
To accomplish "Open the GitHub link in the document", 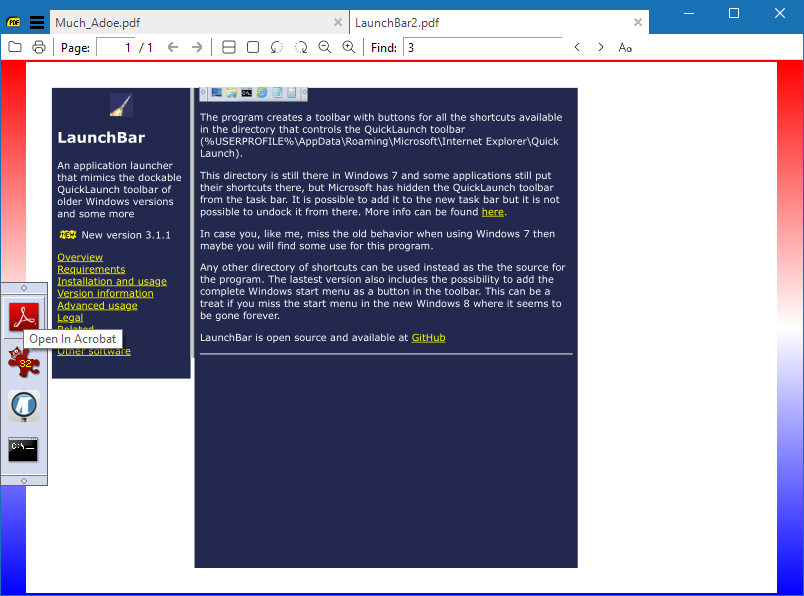I will 428,337.
